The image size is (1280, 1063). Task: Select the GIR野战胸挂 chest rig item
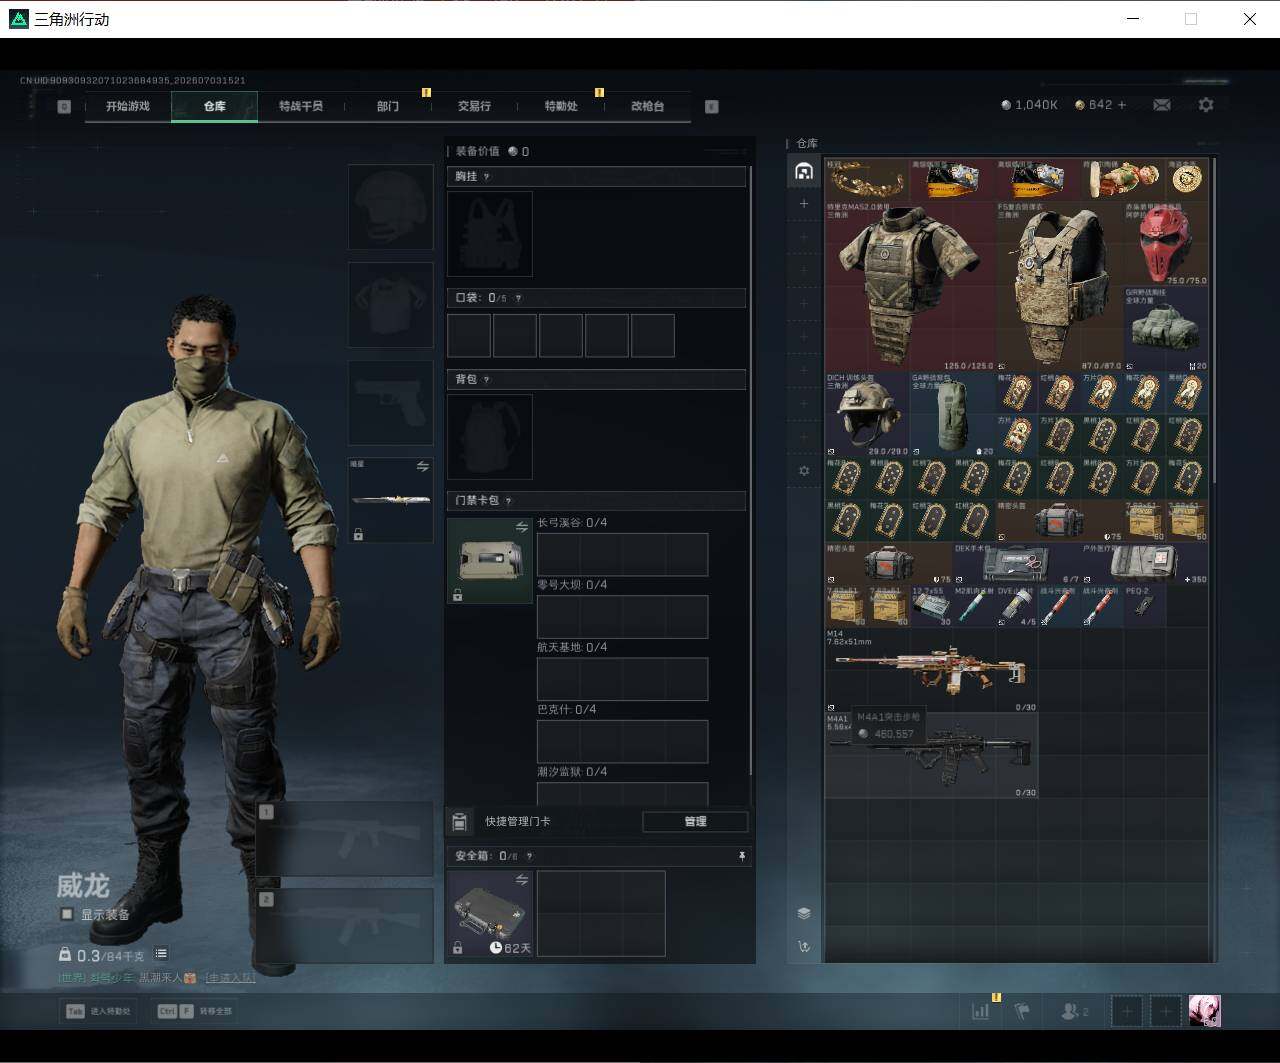[1166, 329]
